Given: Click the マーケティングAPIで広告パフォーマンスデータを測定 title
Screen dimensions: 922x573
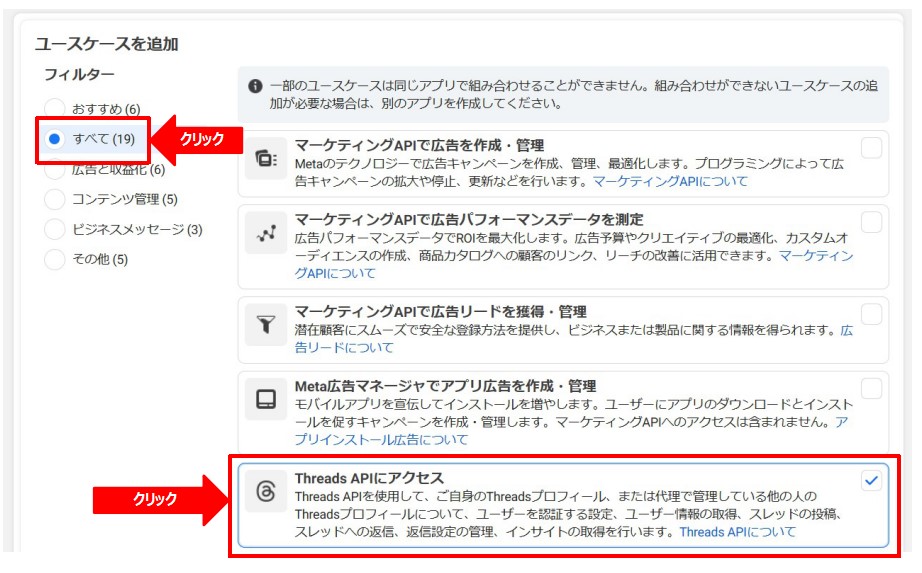Looking at the screenshot, I should pyautogui.click(x=469, y=219).
